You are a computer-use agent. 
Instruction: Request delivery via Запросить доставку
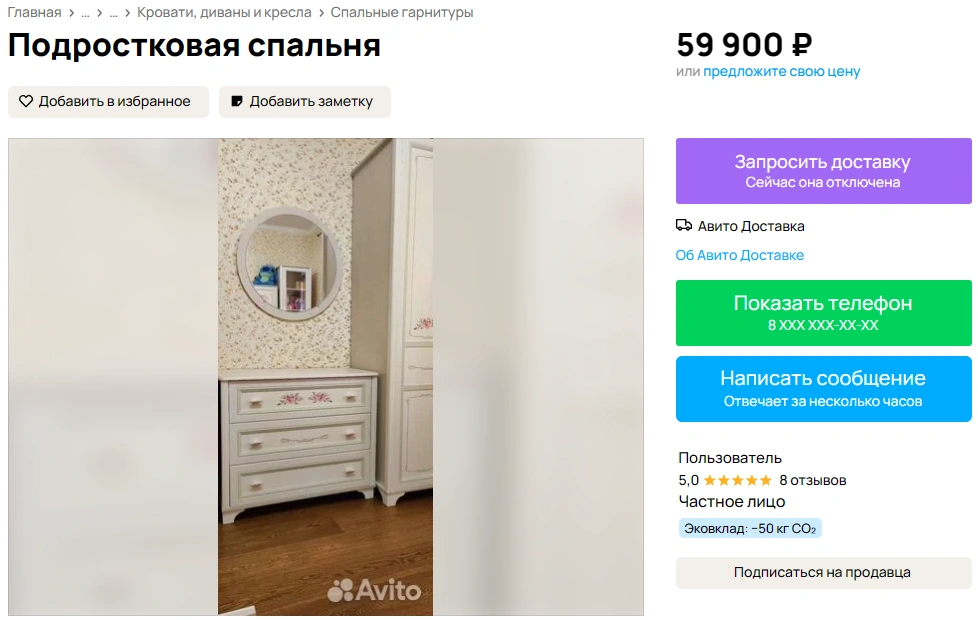pos(824,171)
